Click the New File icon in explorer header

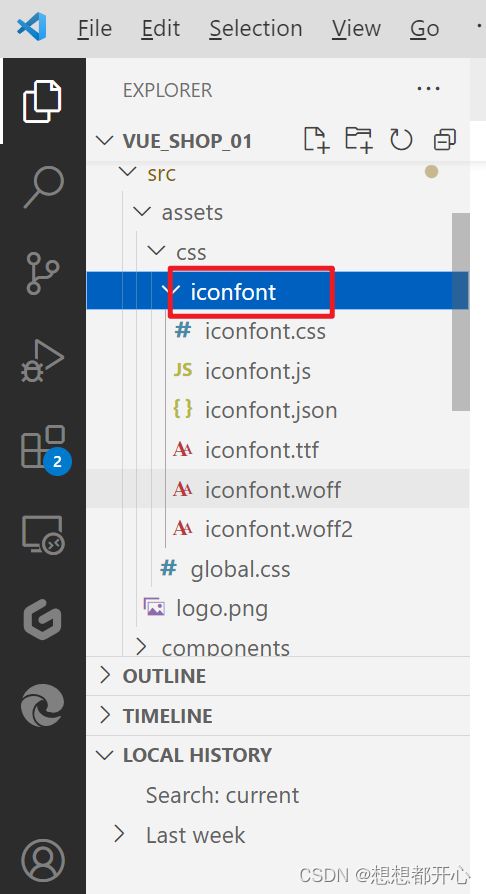316,140
